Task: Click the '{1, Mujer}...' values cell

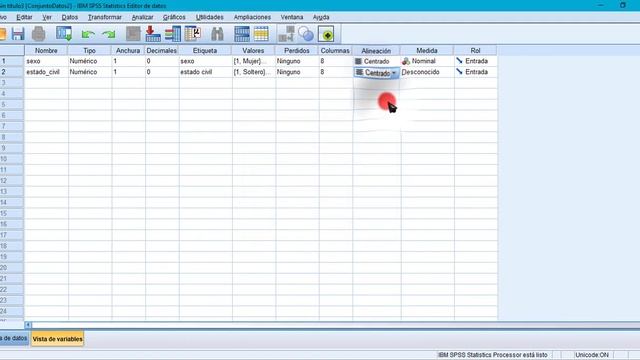Action: pyautogui.click(x=253, y=61)
